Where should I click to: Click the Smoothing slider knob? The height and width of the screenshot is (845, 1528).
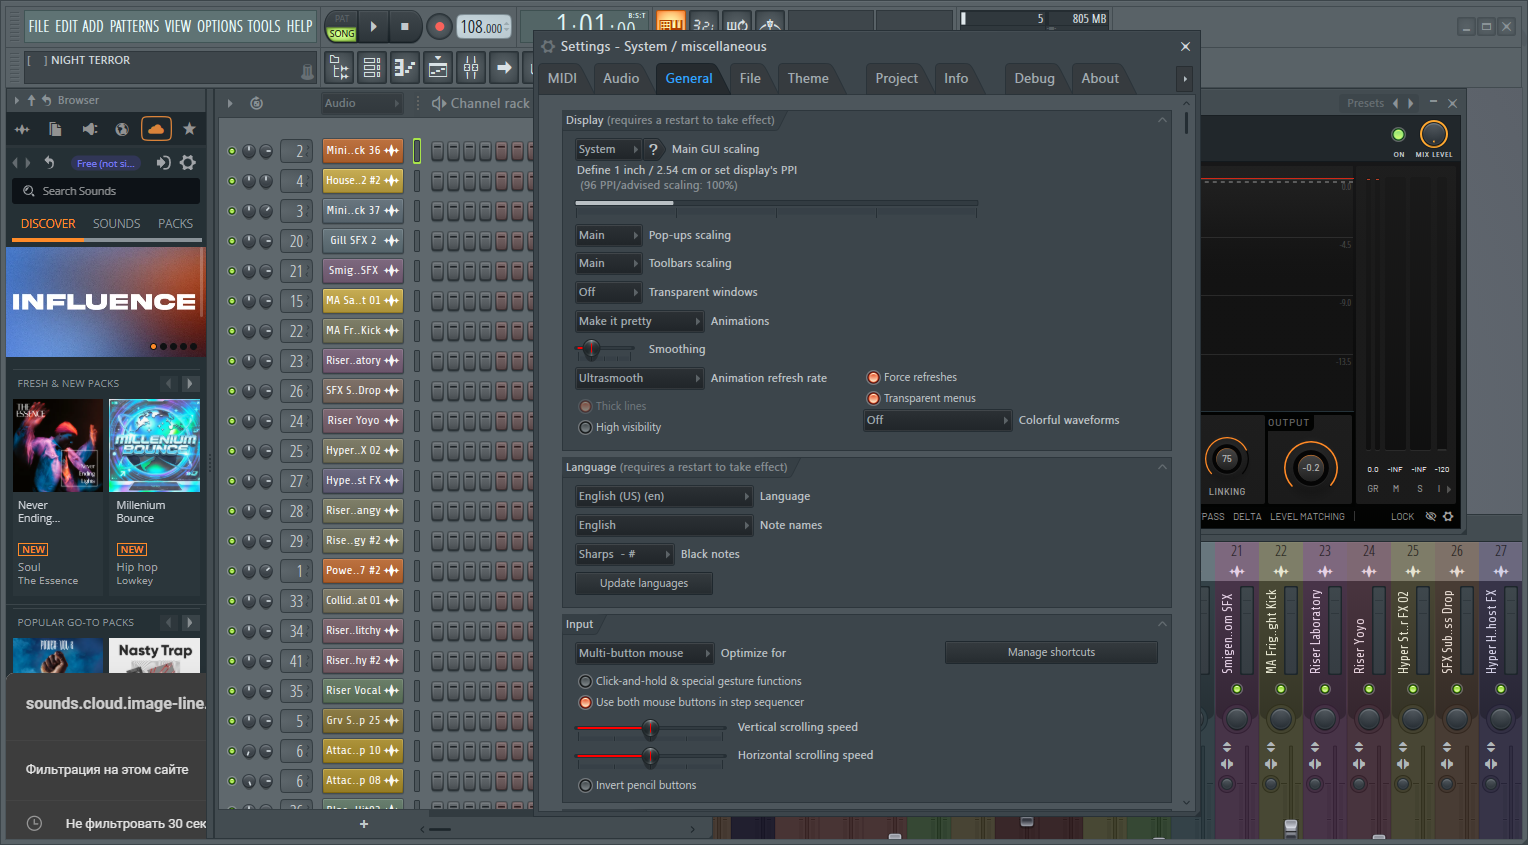click(591, 349)
